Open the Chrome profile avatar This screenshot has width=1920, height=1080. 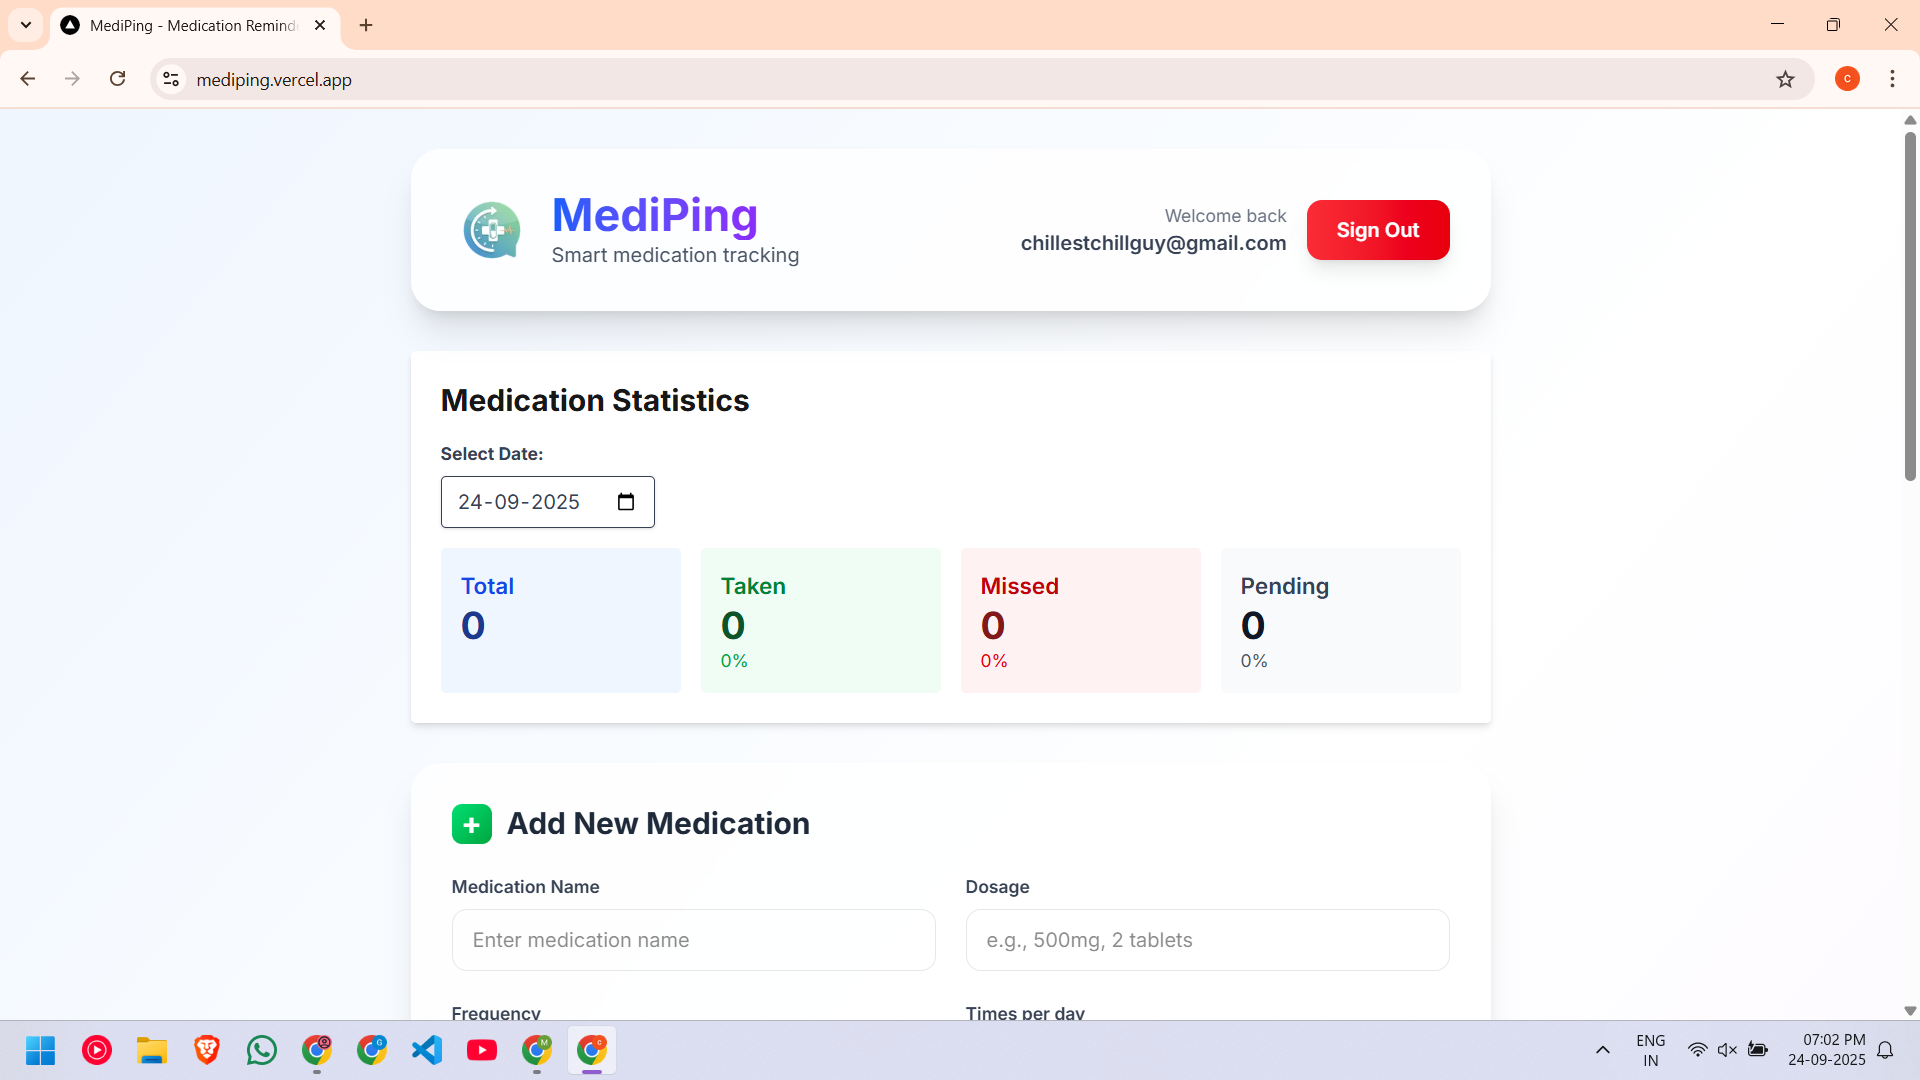point(1847,79)
